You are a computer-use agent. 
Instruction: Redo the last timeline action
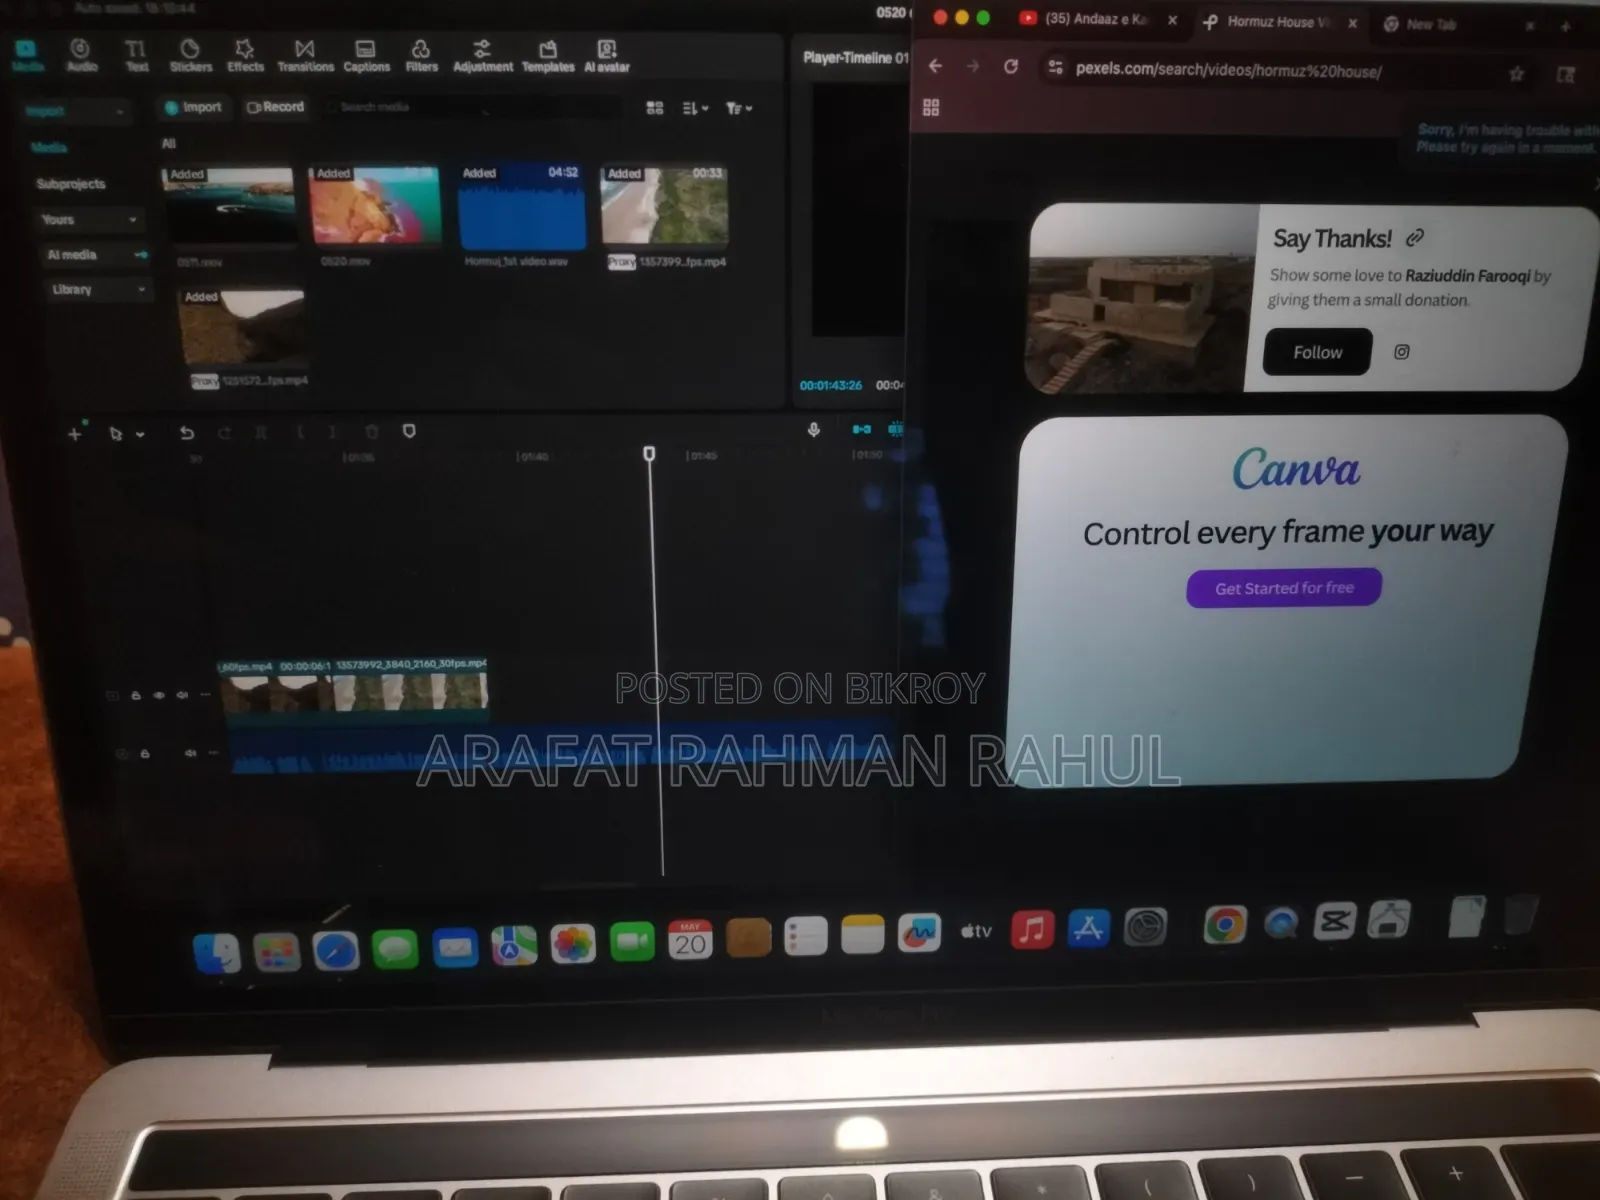pyautogui.click(x=224, y=433)
